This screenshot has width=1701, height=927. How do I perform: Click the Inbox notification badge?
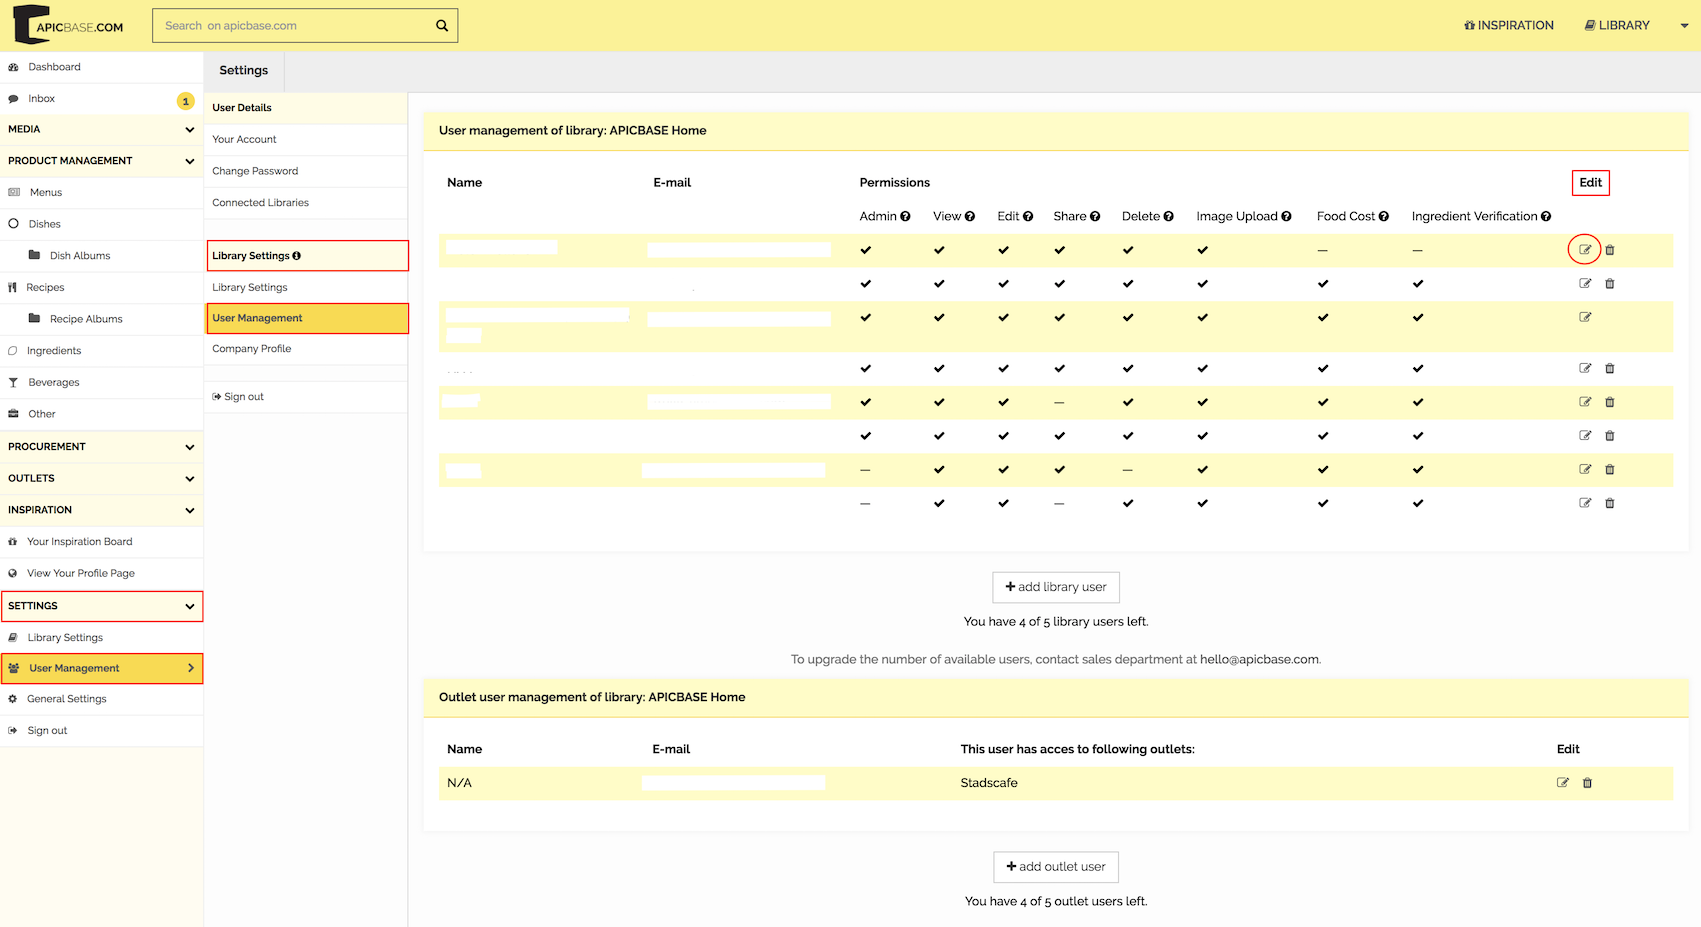185,101
